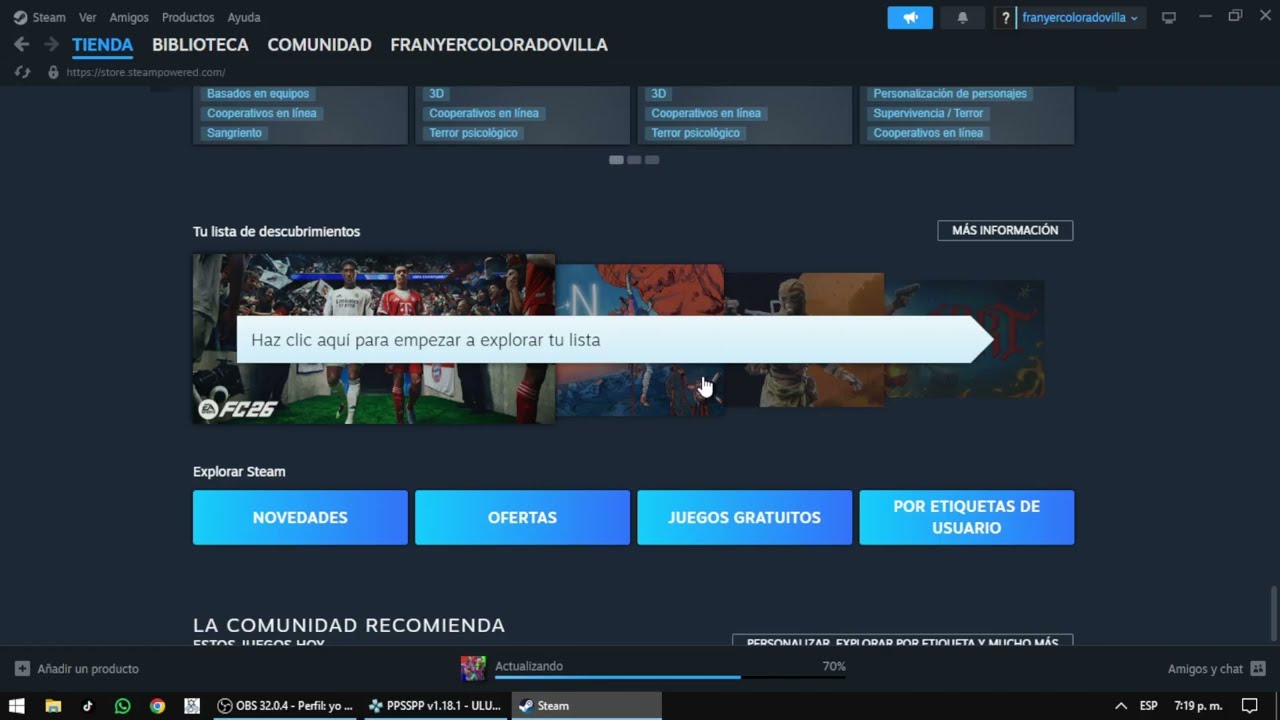Go to the TIENDA tab
Screen dimensions: 1280x720
(102, 45)
